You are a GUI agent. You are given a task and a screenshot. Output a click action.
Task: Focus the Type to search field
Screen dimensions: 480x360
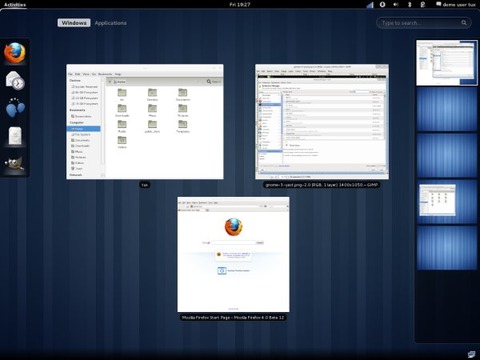point(424,23)
